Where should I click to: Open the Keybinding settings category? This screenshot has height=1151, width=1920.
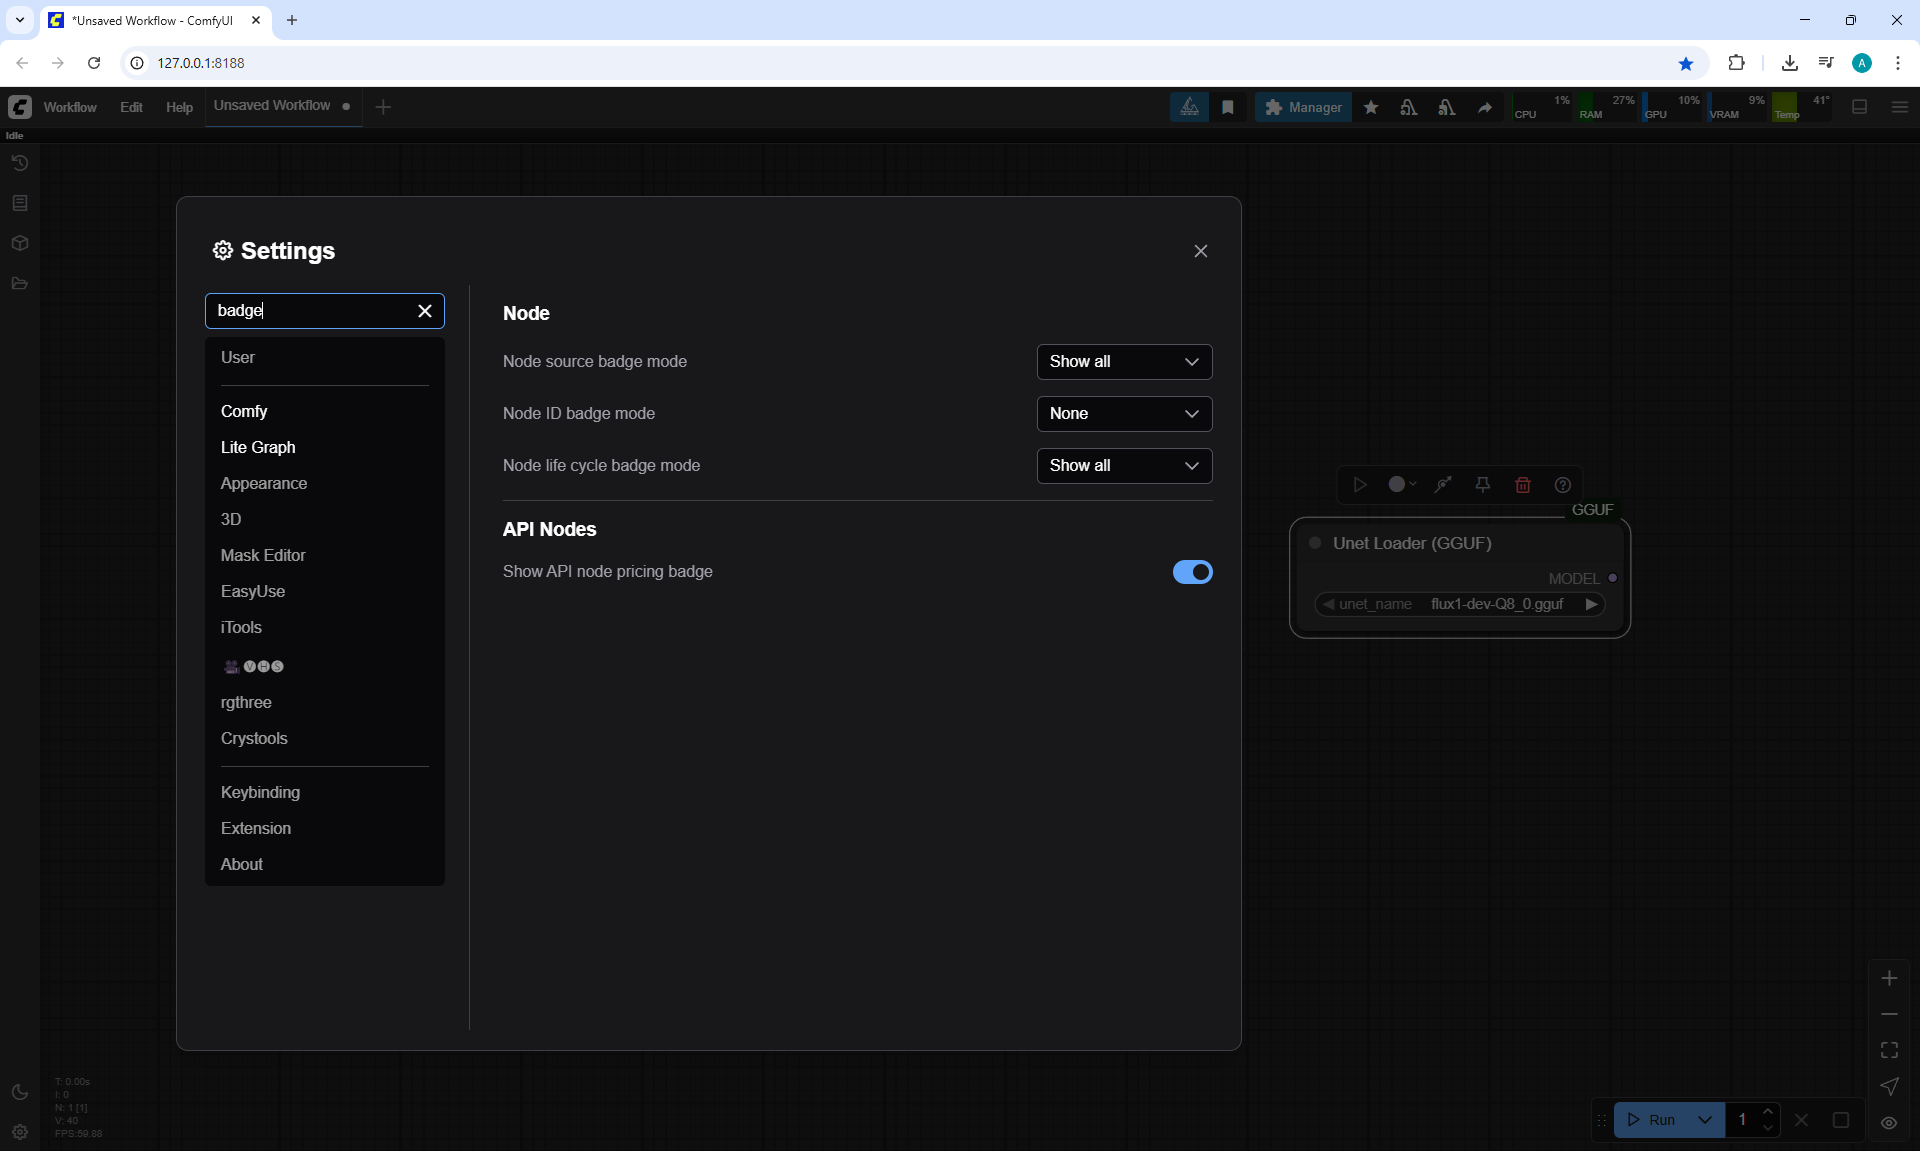pos(260,792)
